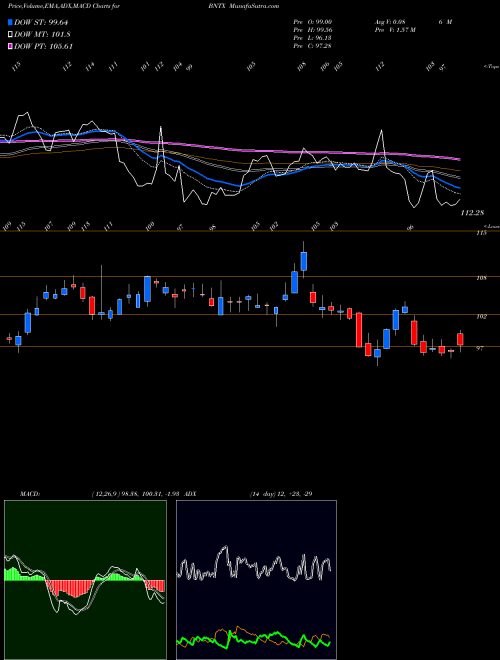Click the 'Avg V: 0.98' value
Viewport: 500px width, 660px height.
392,22
